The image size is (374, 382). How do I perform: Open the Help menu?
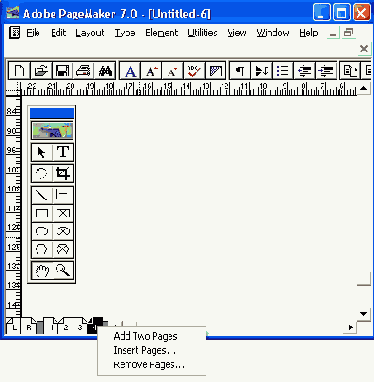(x=309, y=33)
